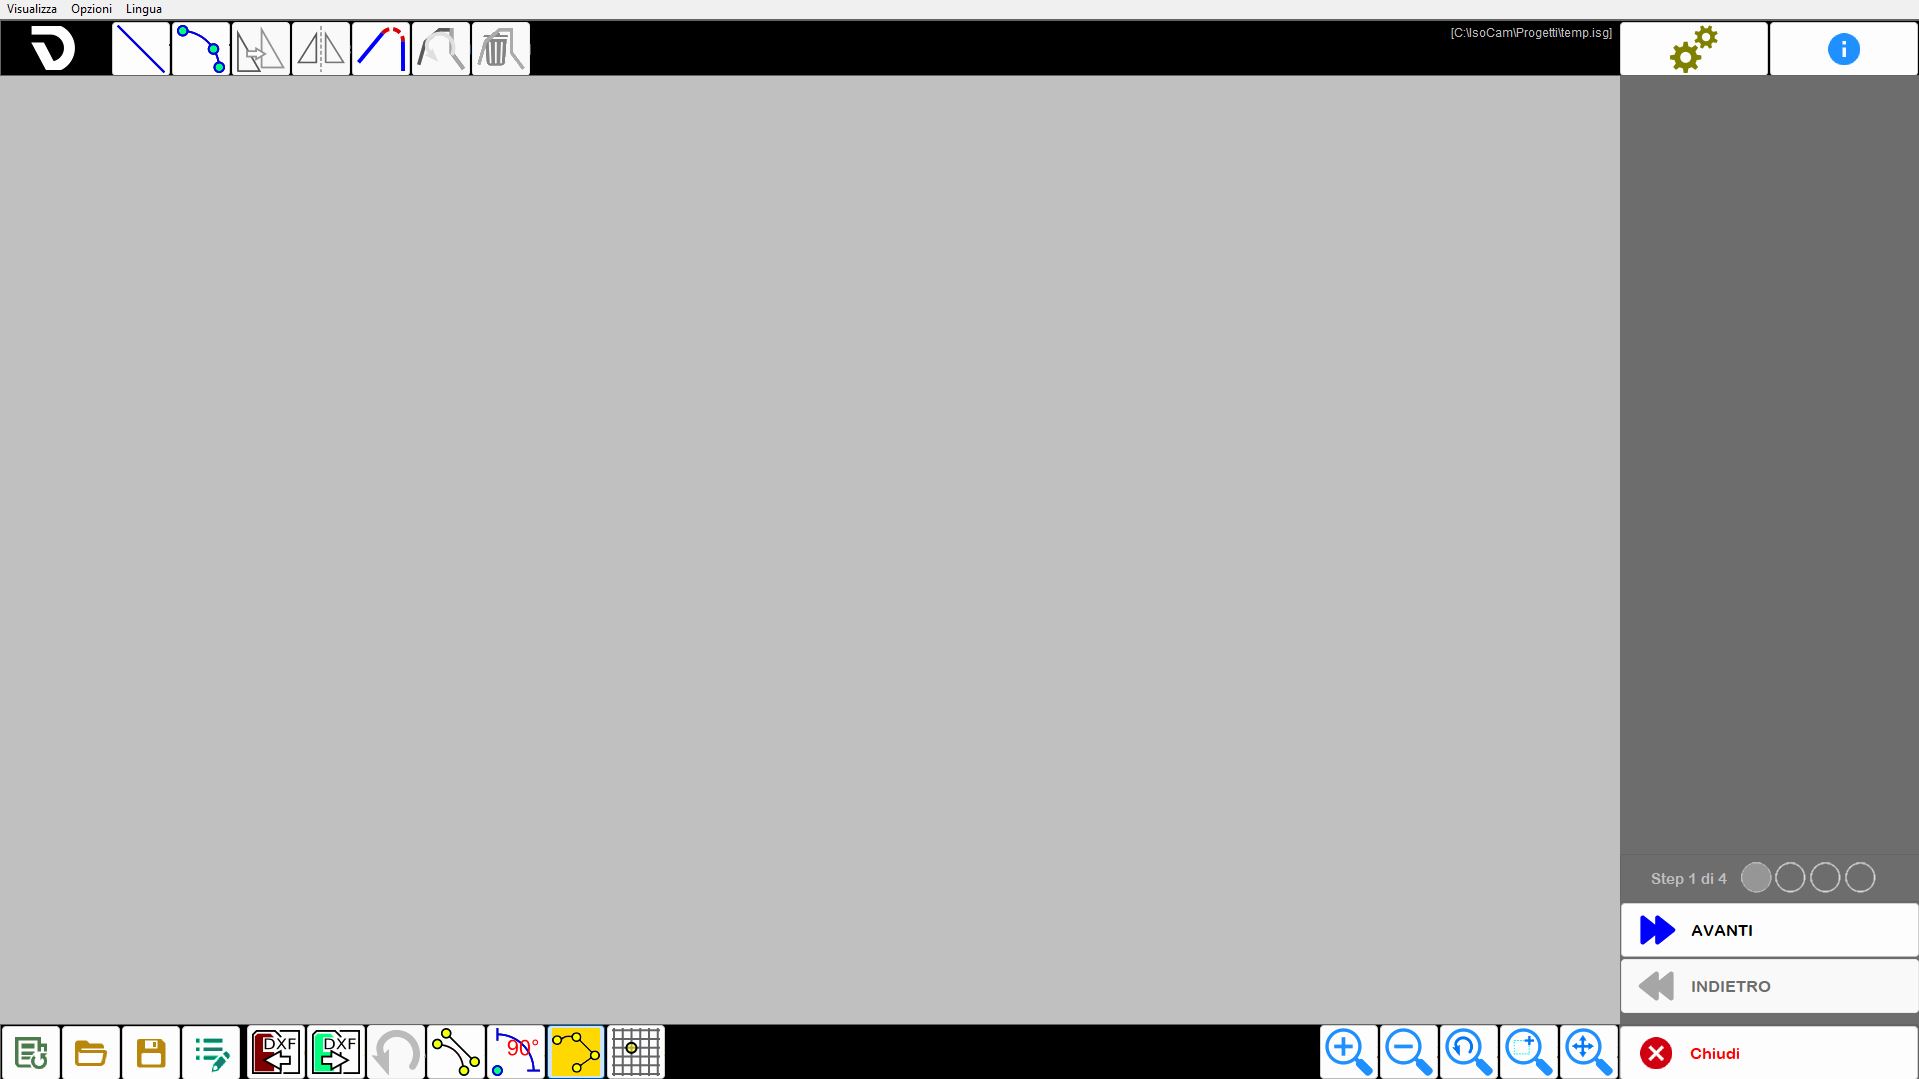Click the import DXF icon
The width and height of the screenshot is (1919, 1079).
point(275,1052)
